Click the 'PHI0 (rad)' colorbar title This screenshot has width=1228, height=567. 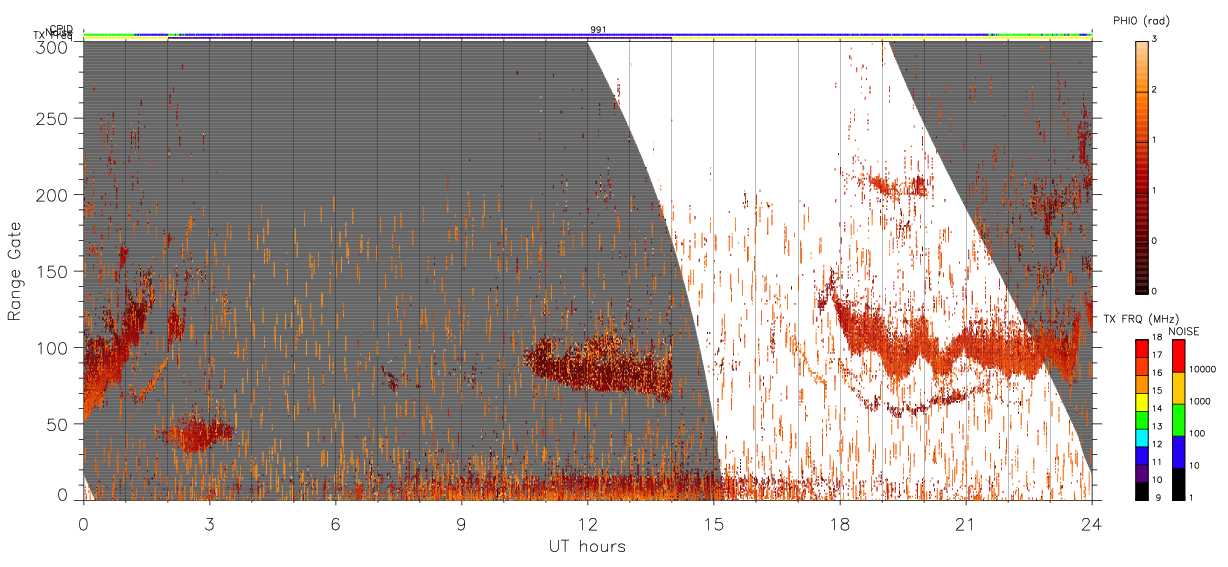[x=1141, y=20]
